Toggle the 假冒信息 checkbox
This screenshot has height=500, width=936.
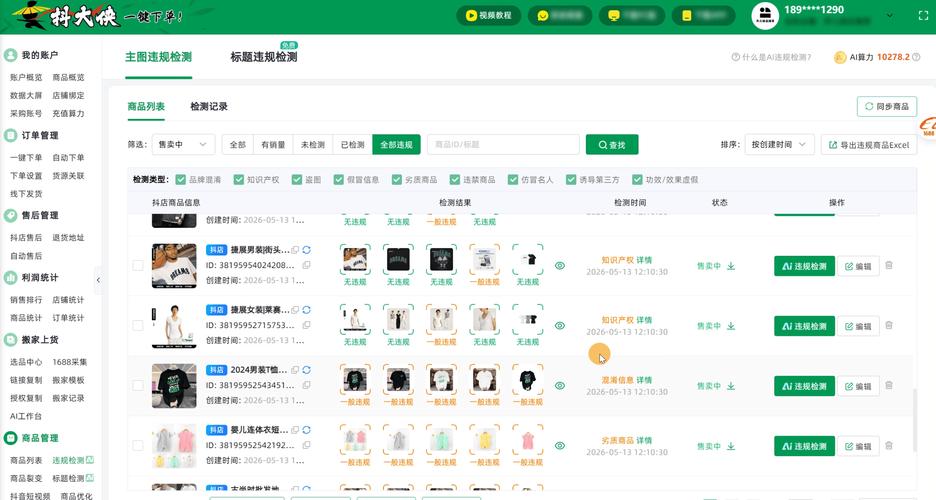coord(338,180)
